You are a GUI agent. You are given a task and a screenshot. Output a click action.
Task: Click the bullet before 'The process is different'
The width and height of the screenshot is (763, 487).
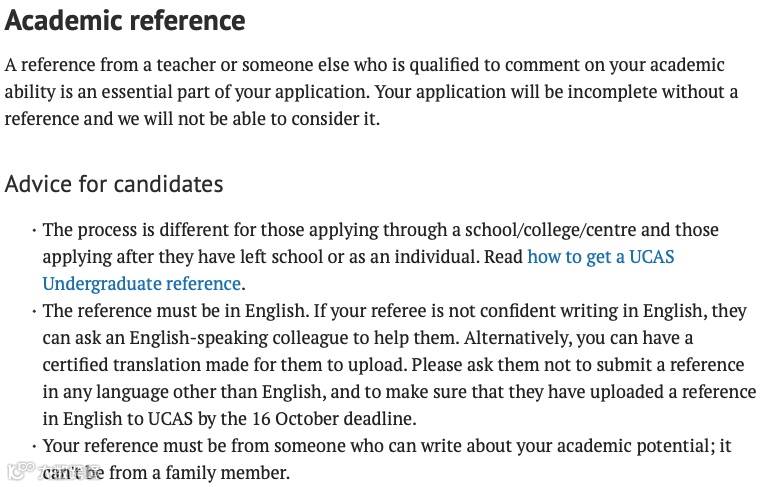pyautogui.click(x=34, y=230)
